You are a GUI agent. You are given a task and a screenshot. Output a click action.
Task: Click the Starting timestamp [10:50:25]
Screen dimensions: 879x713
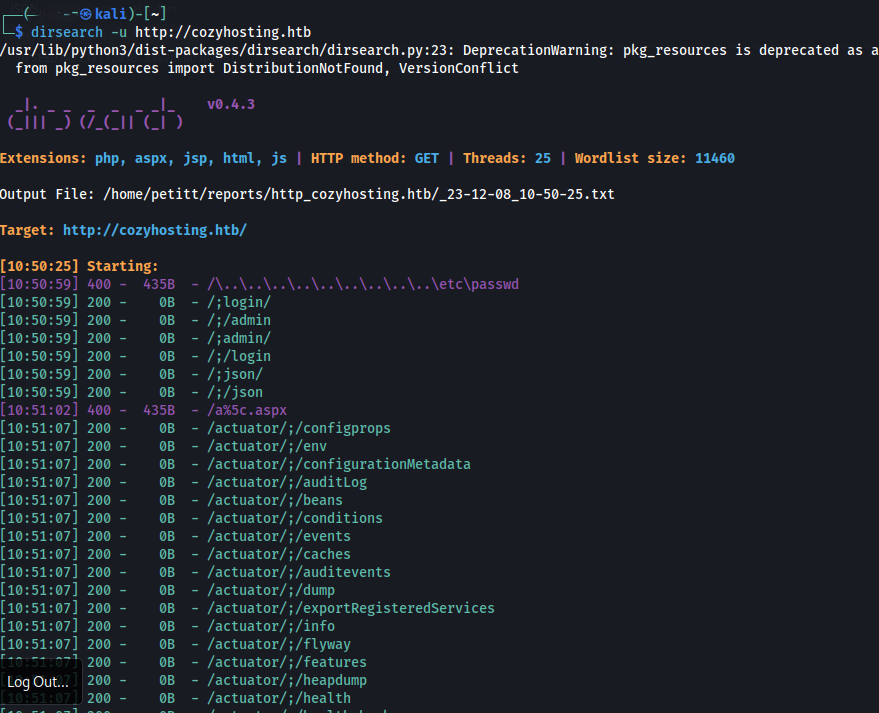click(x=39, y=266)
